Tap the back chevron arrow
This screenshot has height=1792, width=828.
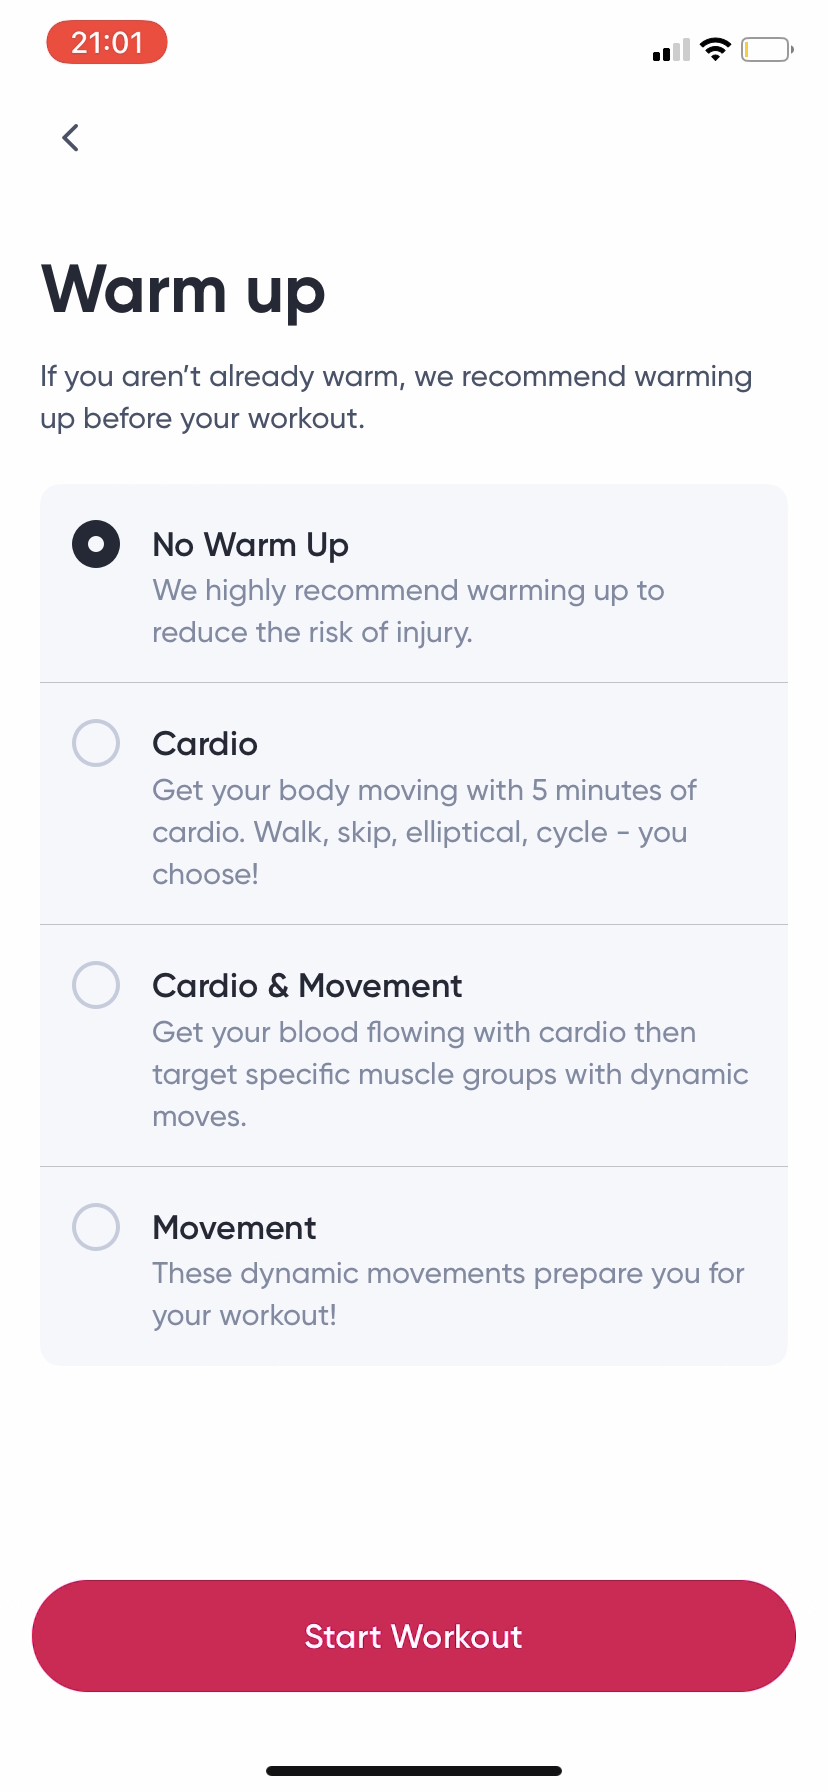70,137
